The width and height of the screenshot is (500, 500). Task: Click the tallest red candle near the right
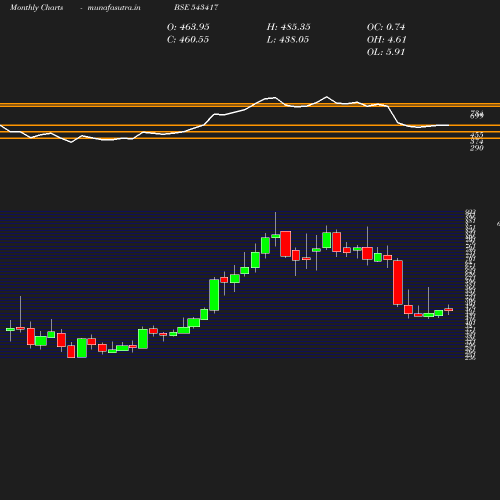(x=398, y=282)
